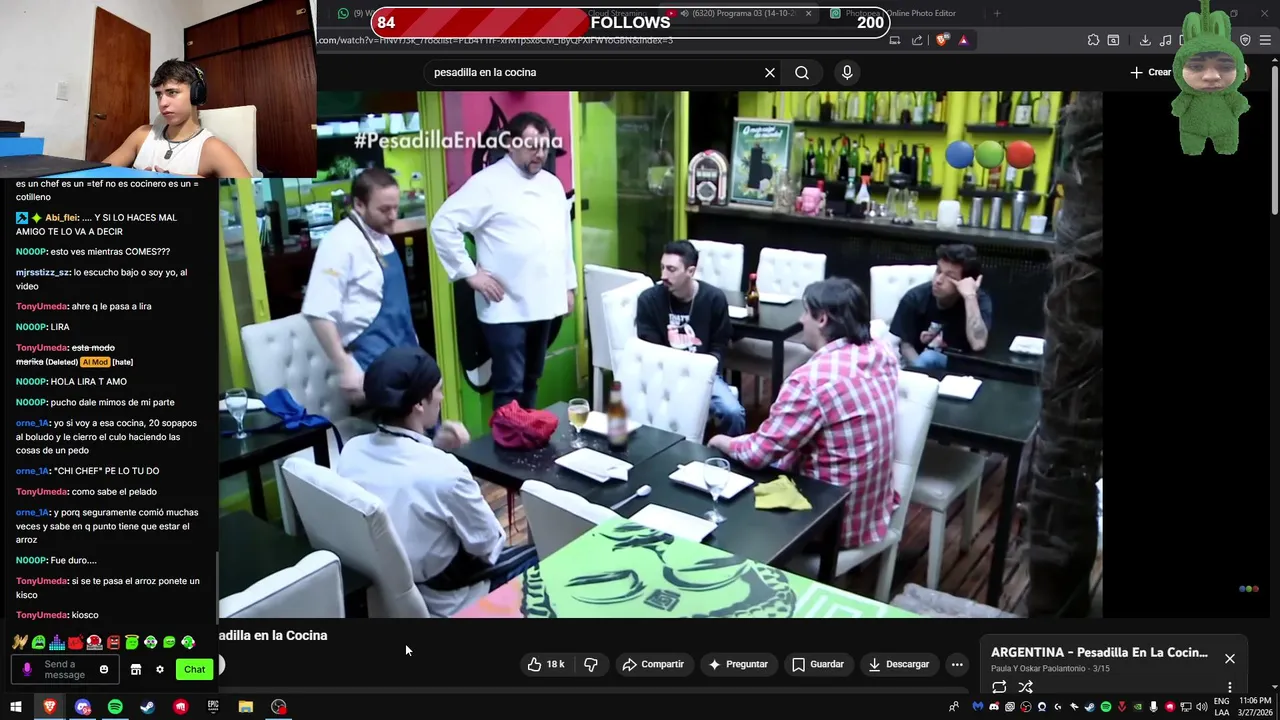Click the purple microphone icon in chat input

coord(27,669)
